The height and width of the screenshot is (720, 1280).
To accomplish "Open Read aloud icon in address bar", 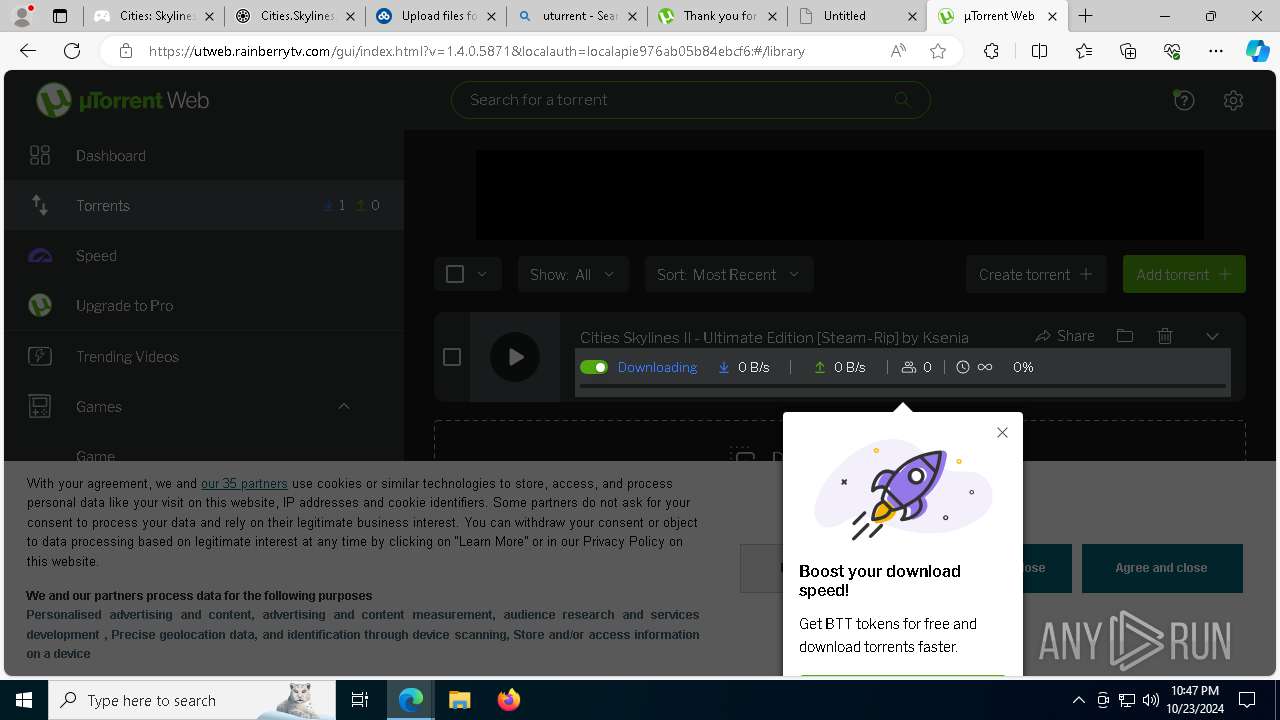I will pyautogui.click(x=898, y=51).
